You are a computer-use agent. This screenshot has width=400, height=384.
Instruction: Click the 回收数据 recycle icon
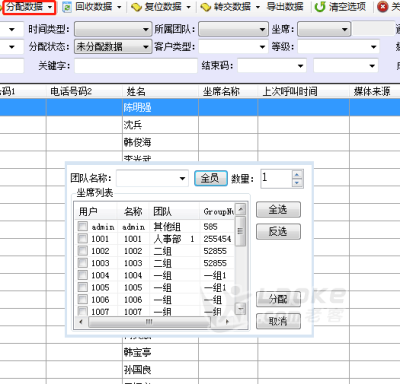67,7
